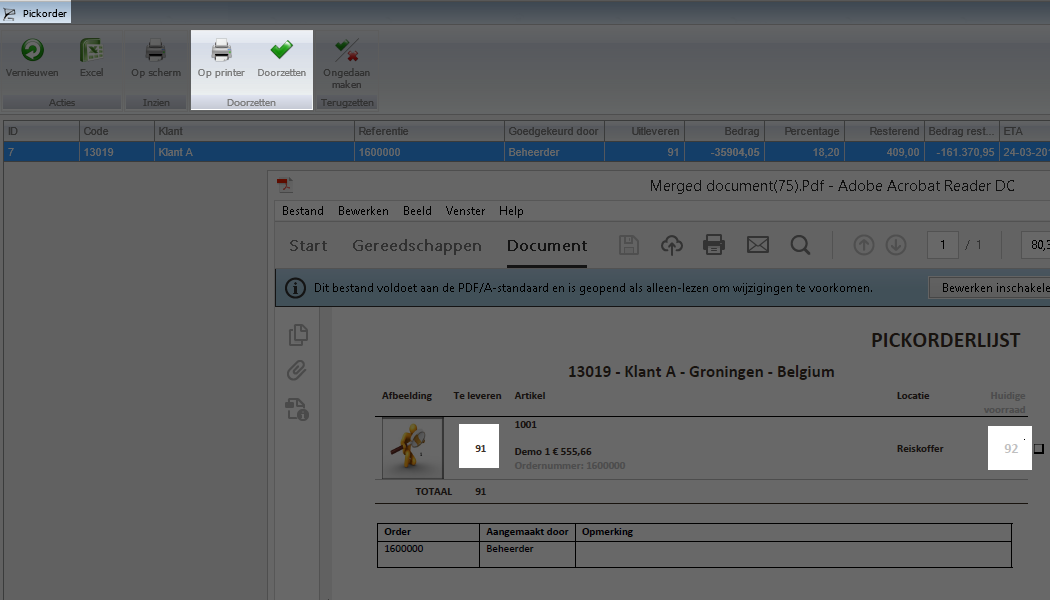Screen dimensions: 1050x600
Task: Click the Bewerken inschakelen button
Action: tap(990, 288)
